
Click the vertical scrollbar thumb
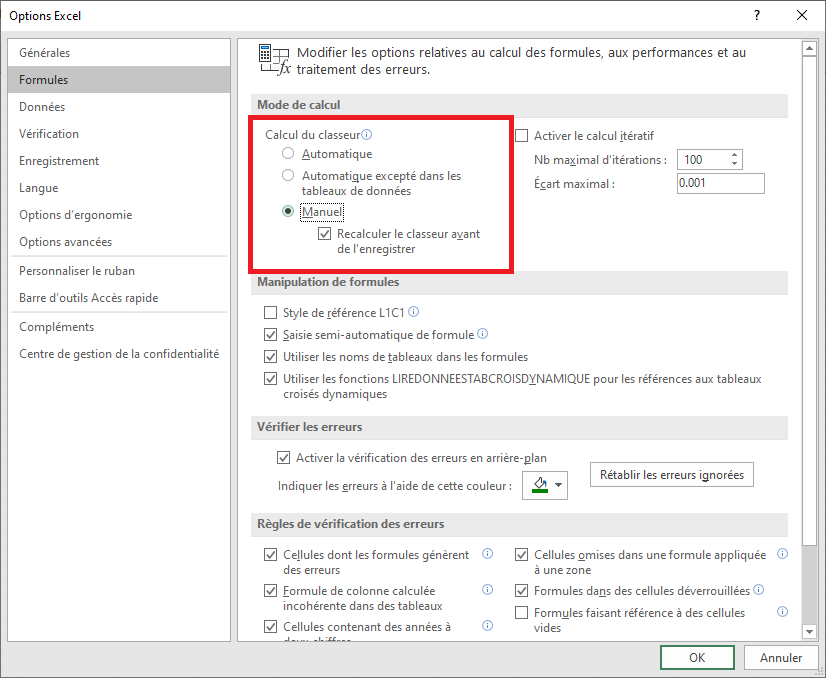pyautogui.click(x=809, y=301)
